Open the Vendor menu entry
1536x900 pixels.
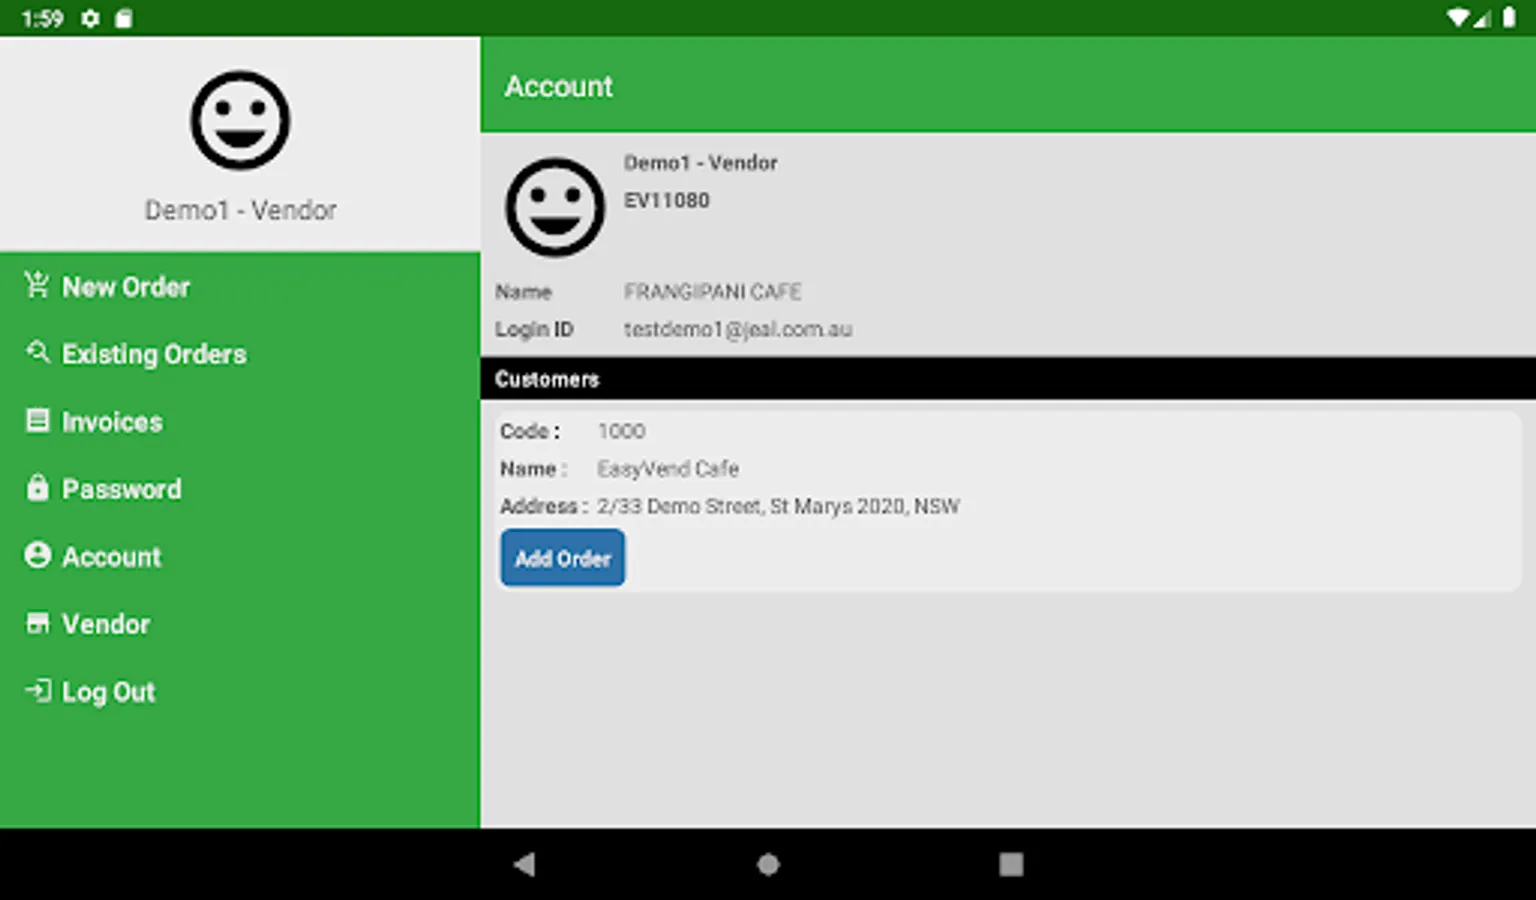(240, 623)
